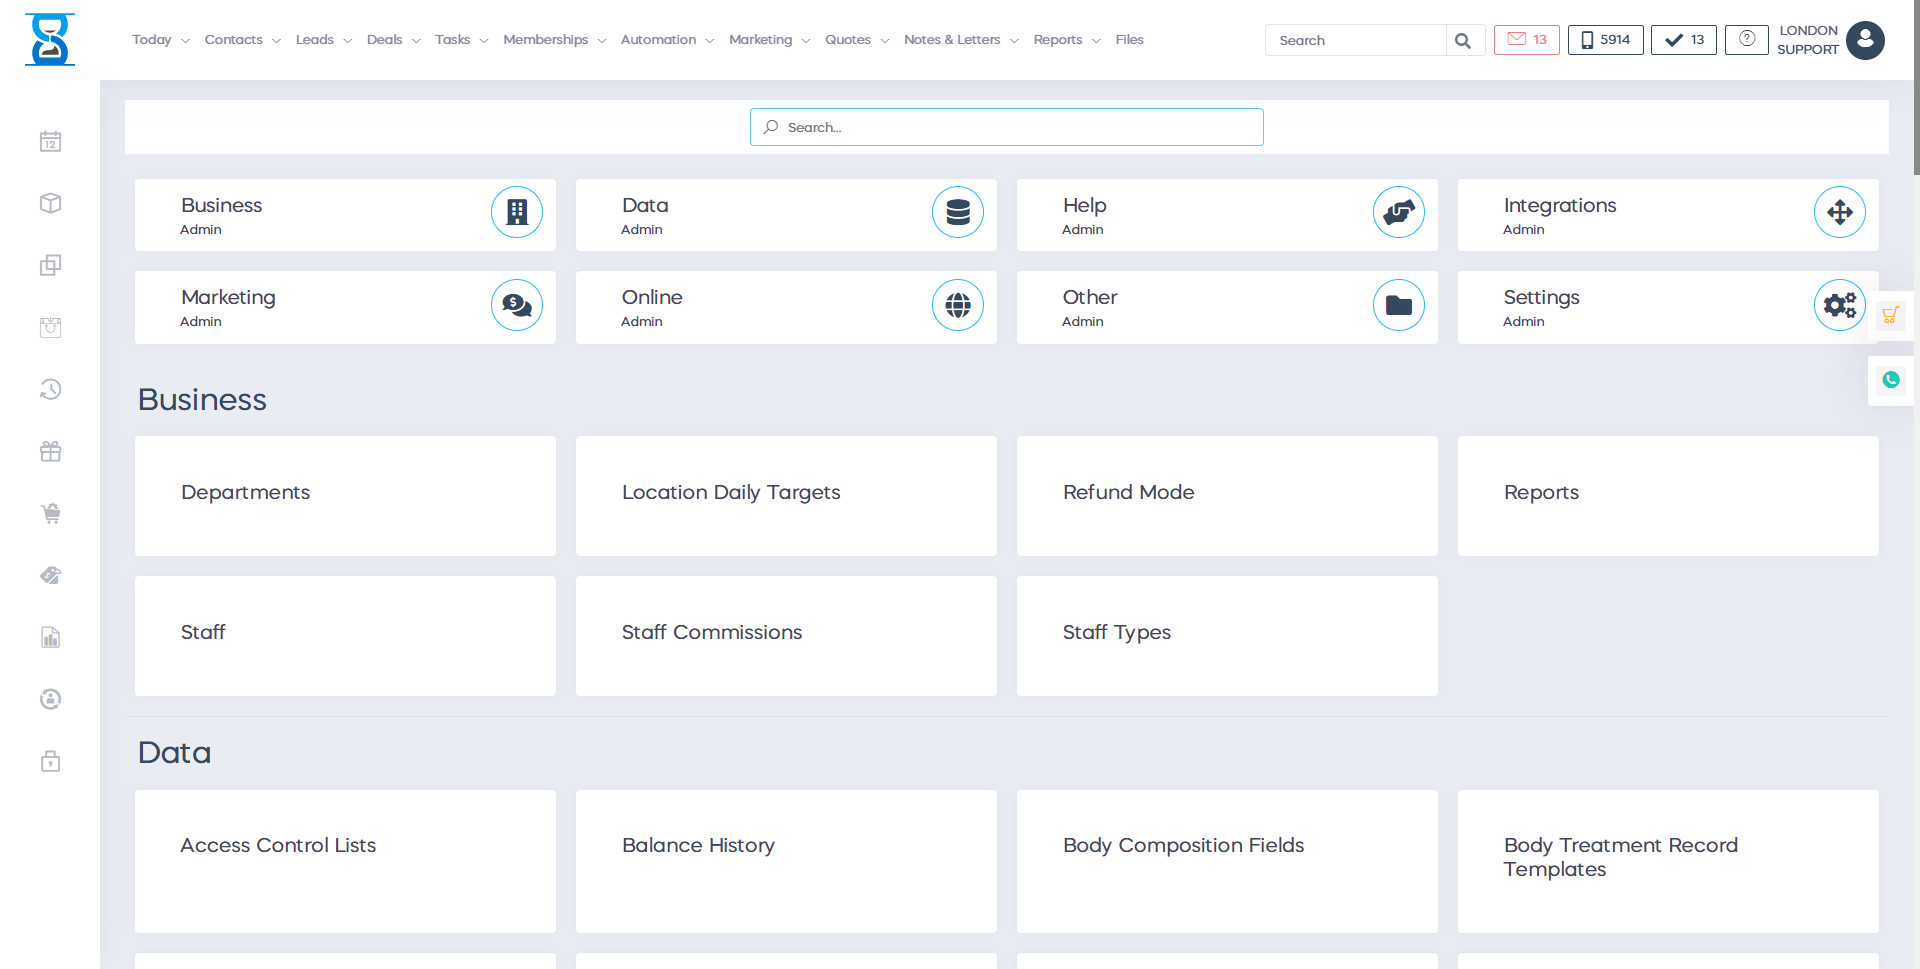The height and width of the screenshot is (969, 1920).
Task: Expand the Contacts dropdown menu
Action: click(x=242, y=40)
